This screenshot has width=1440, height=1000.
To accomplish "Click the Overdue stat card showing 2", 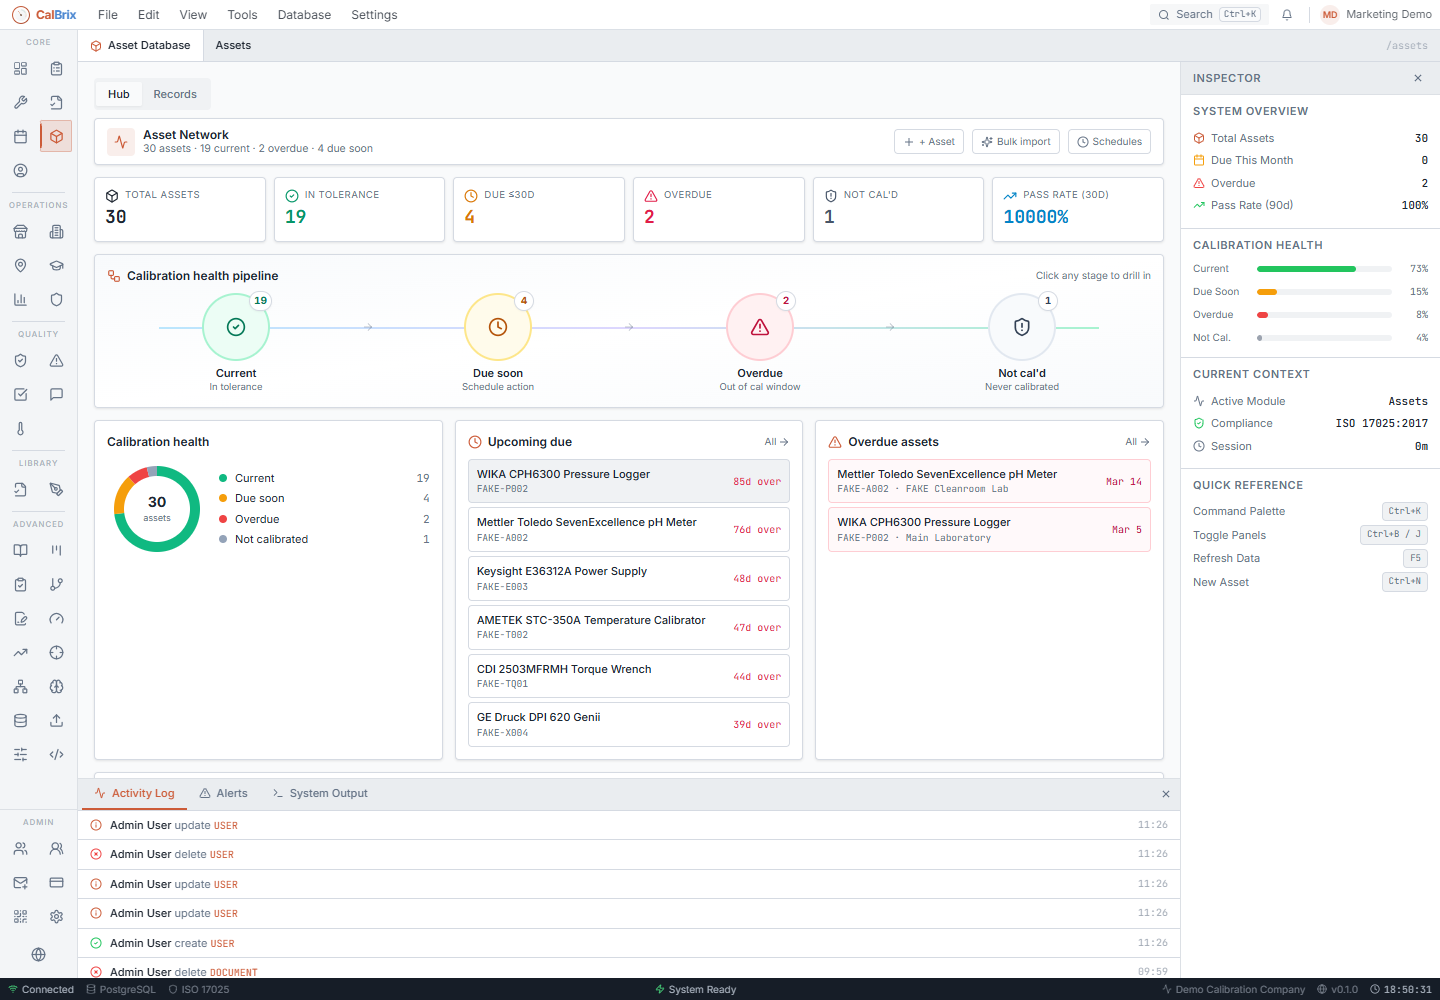I will pyautogui.click(x=719, y=209).
